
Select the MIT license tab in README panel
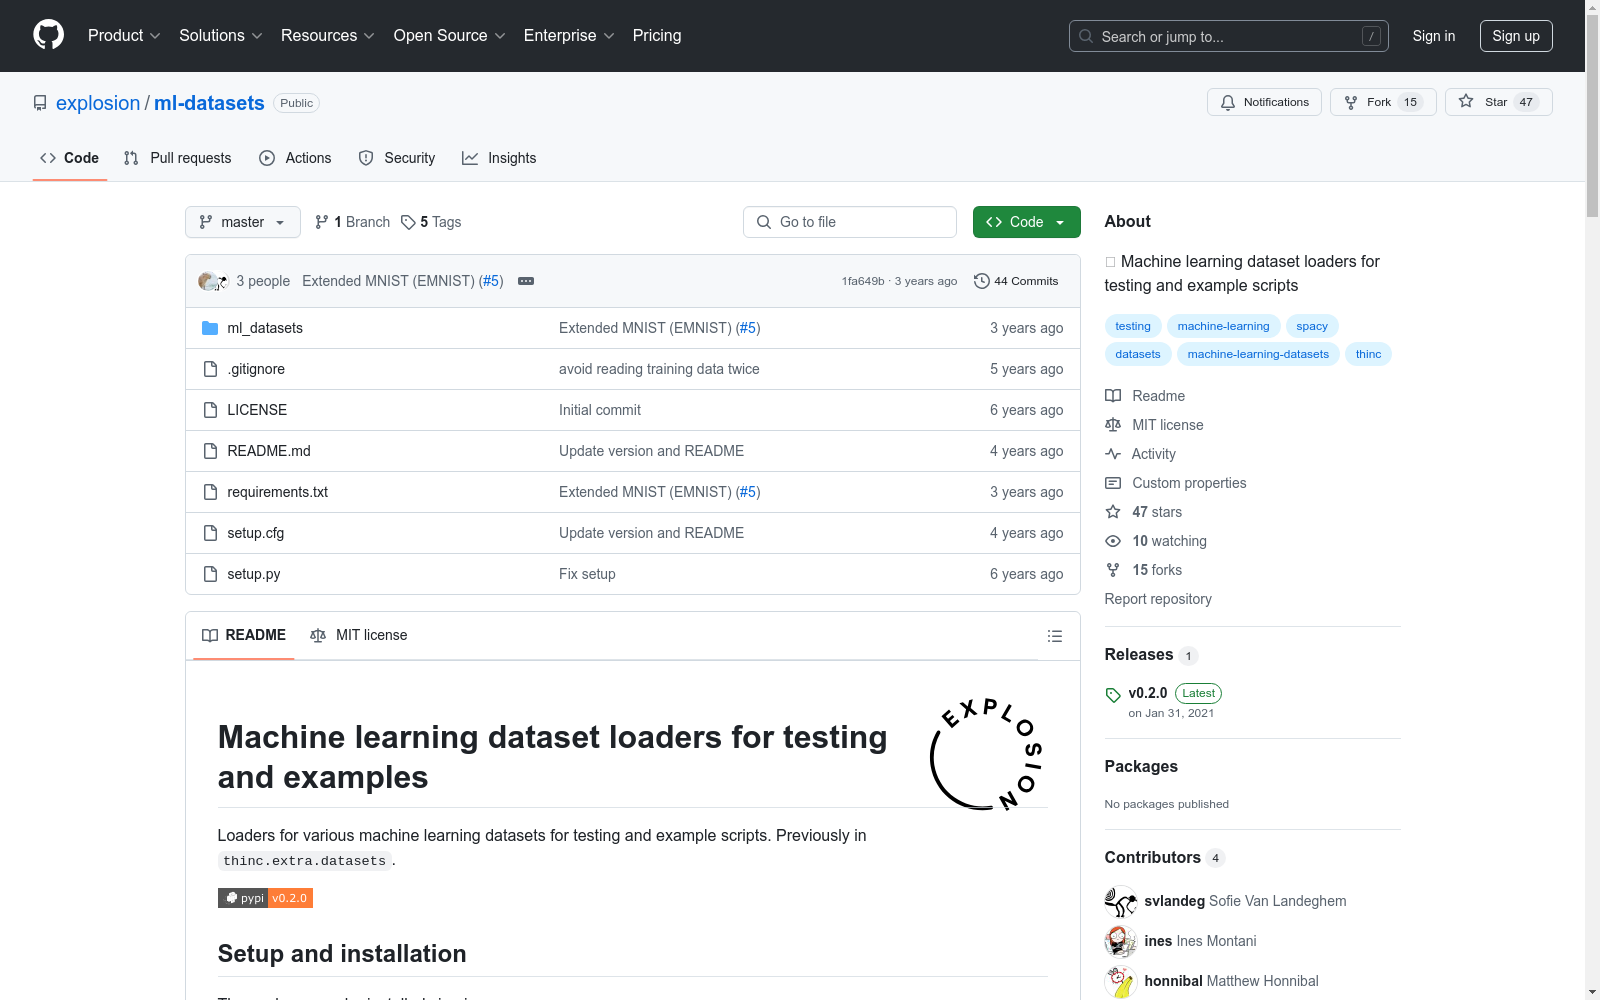tap(359, 635)
